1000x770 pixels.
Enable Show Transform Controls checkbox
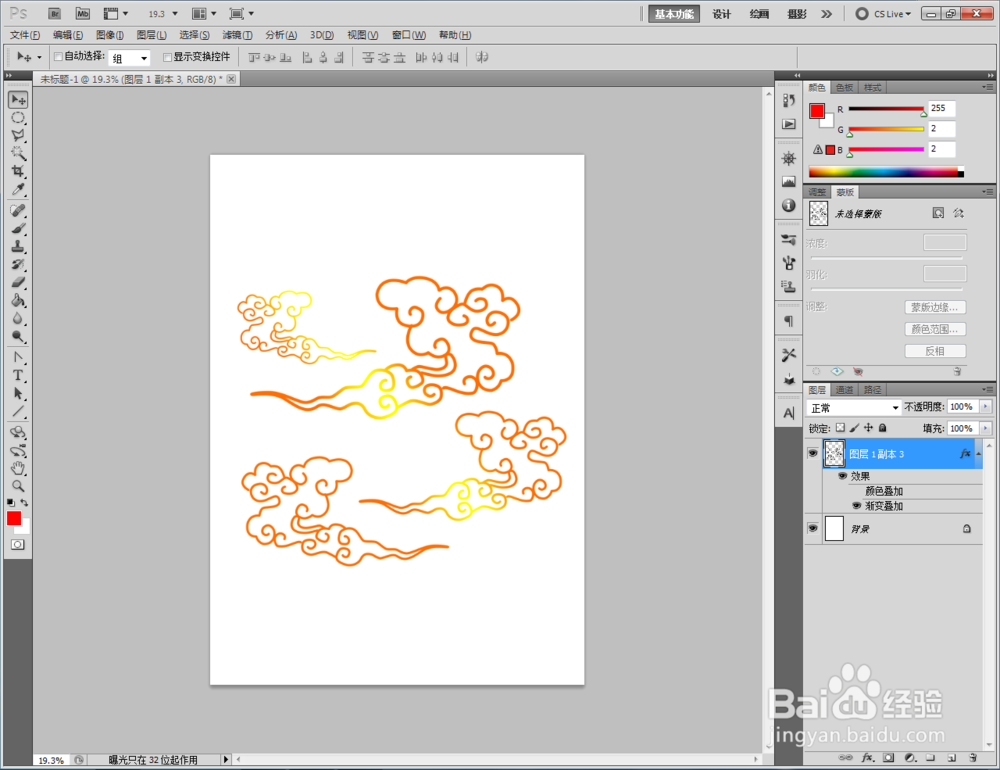tap(167, 57)
